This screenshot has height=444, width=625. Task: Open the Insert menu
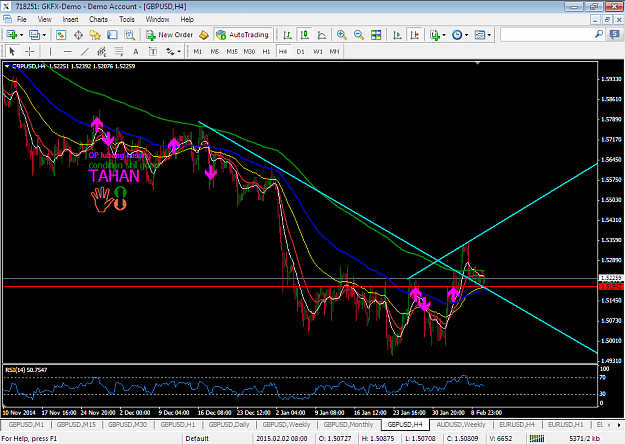(70, 19)
